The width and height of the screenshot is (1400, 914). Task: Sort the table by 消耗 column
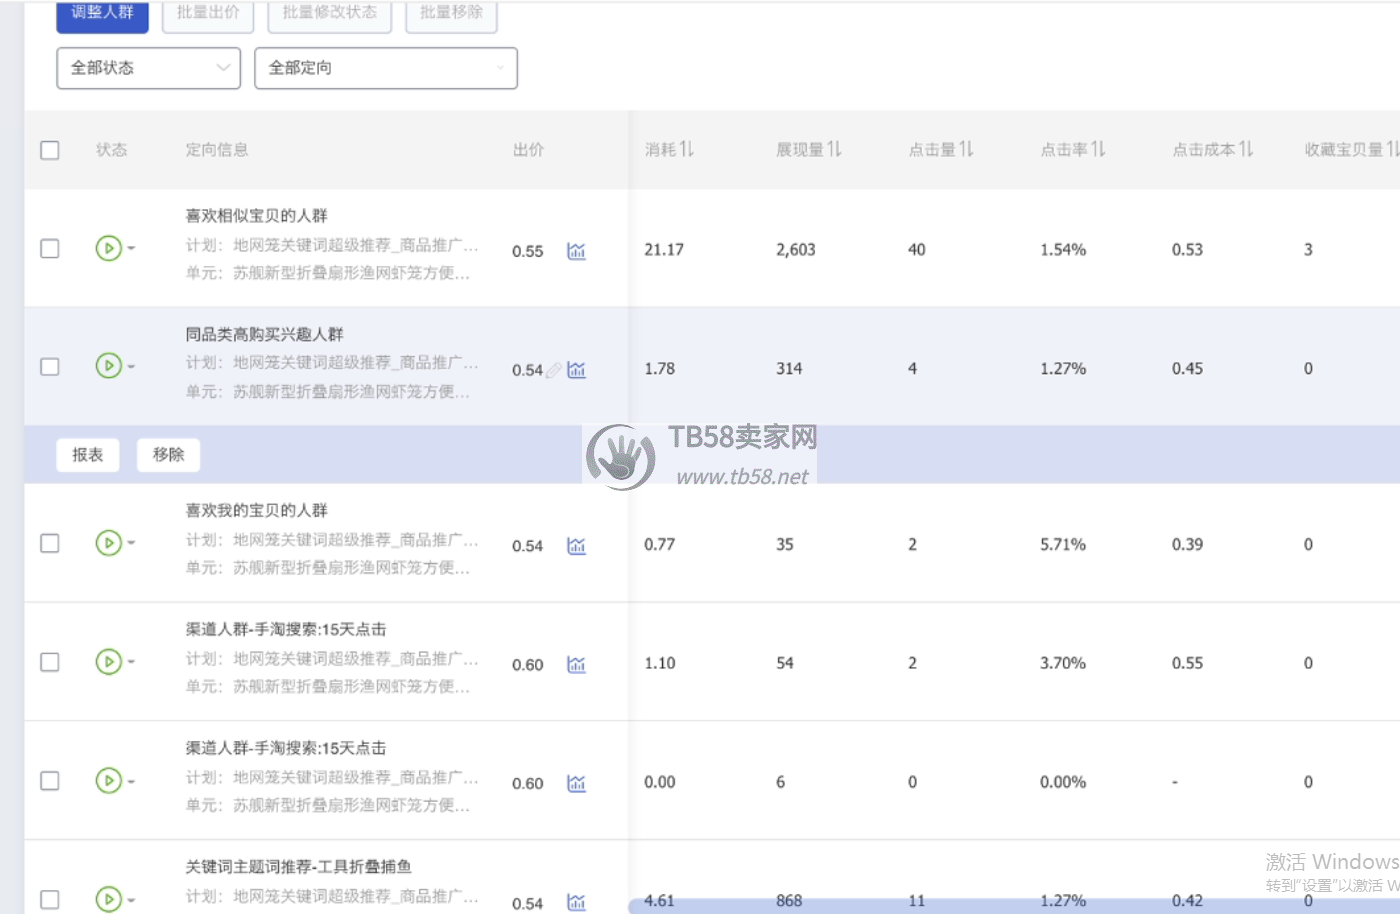686,149
